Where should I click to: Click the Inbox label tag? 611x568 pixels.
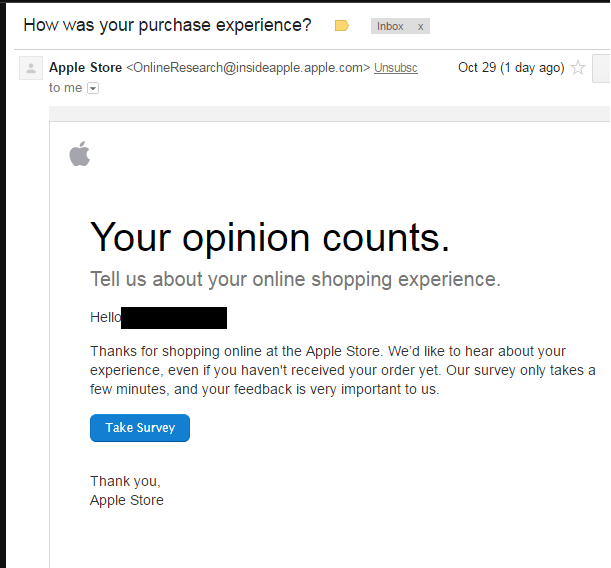click(x=390, y=27)
